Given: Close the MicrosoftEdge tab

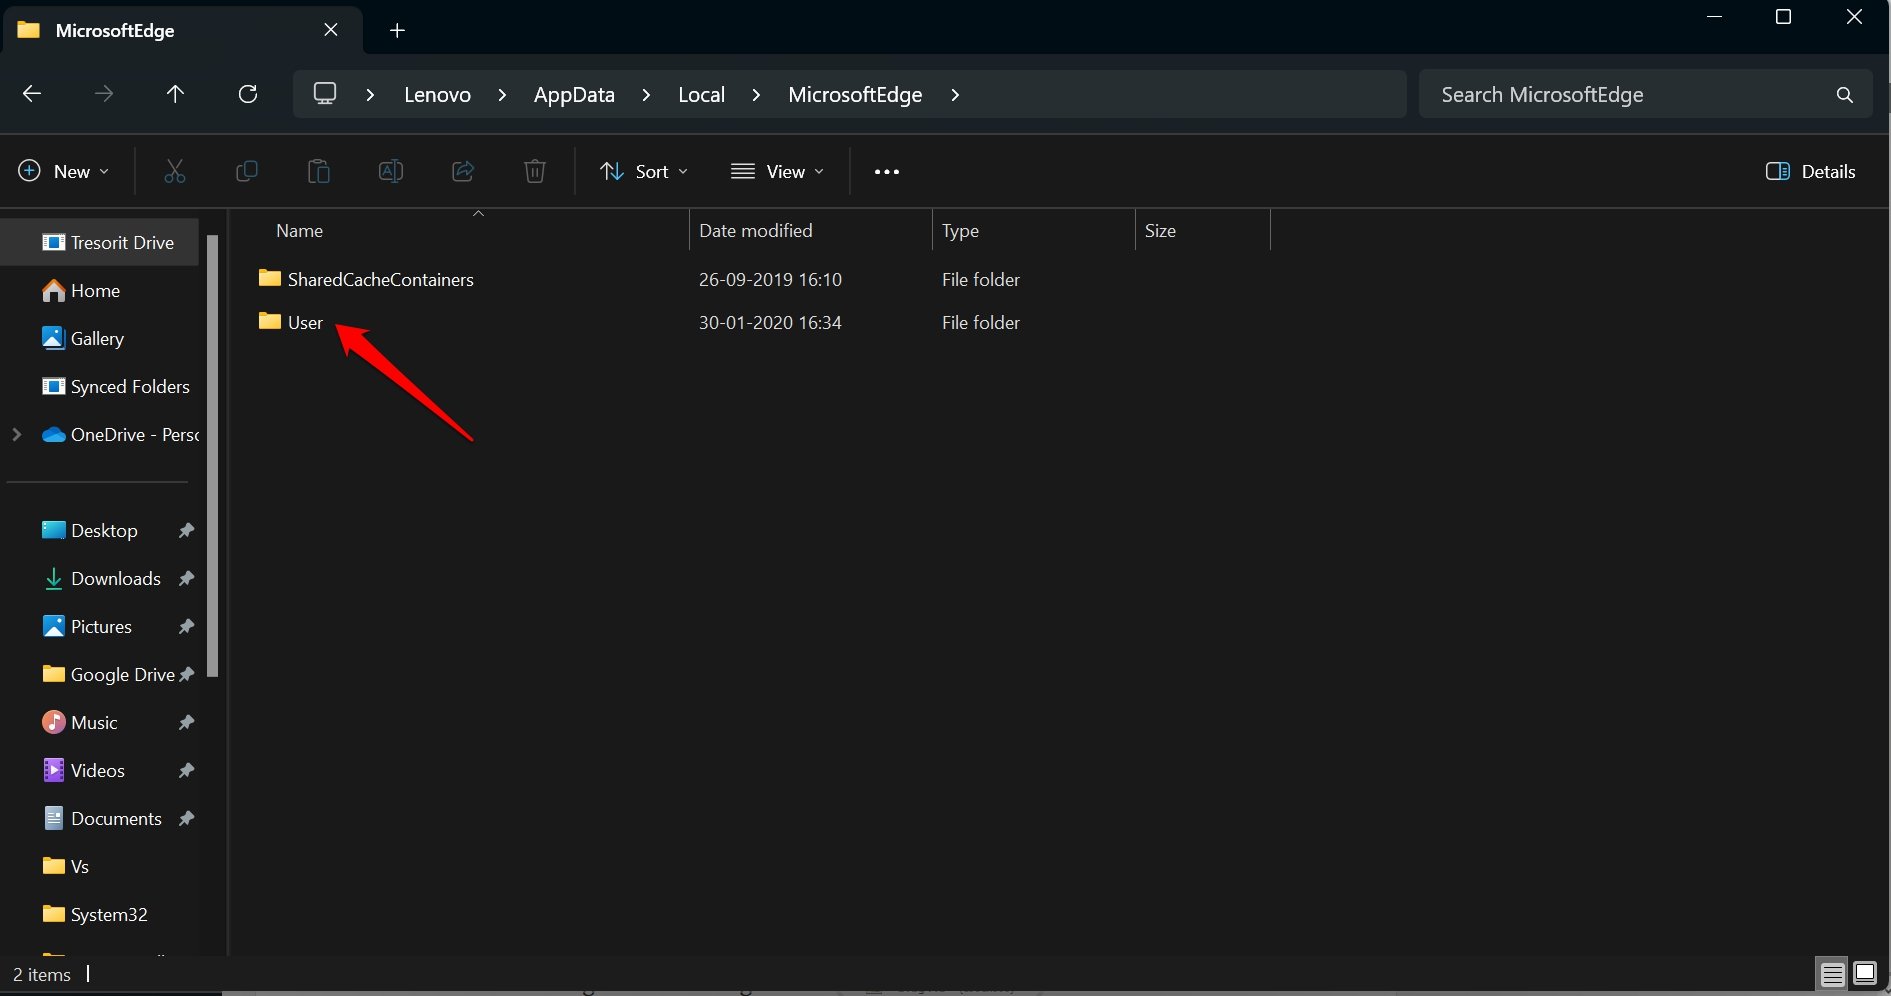Looking at the screenshot, I should (x=331, y=30).
